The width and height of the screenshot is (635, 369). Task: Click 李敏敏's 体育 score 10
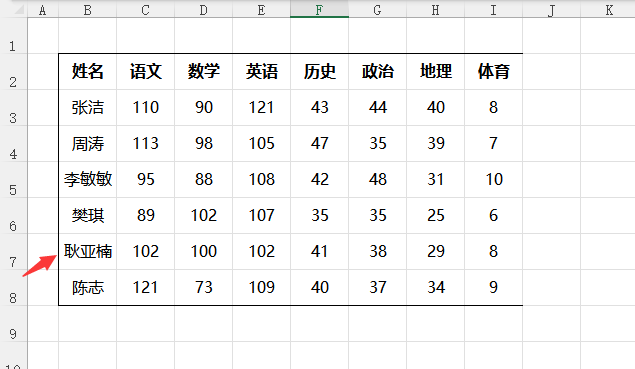click(x=493, y=179)
